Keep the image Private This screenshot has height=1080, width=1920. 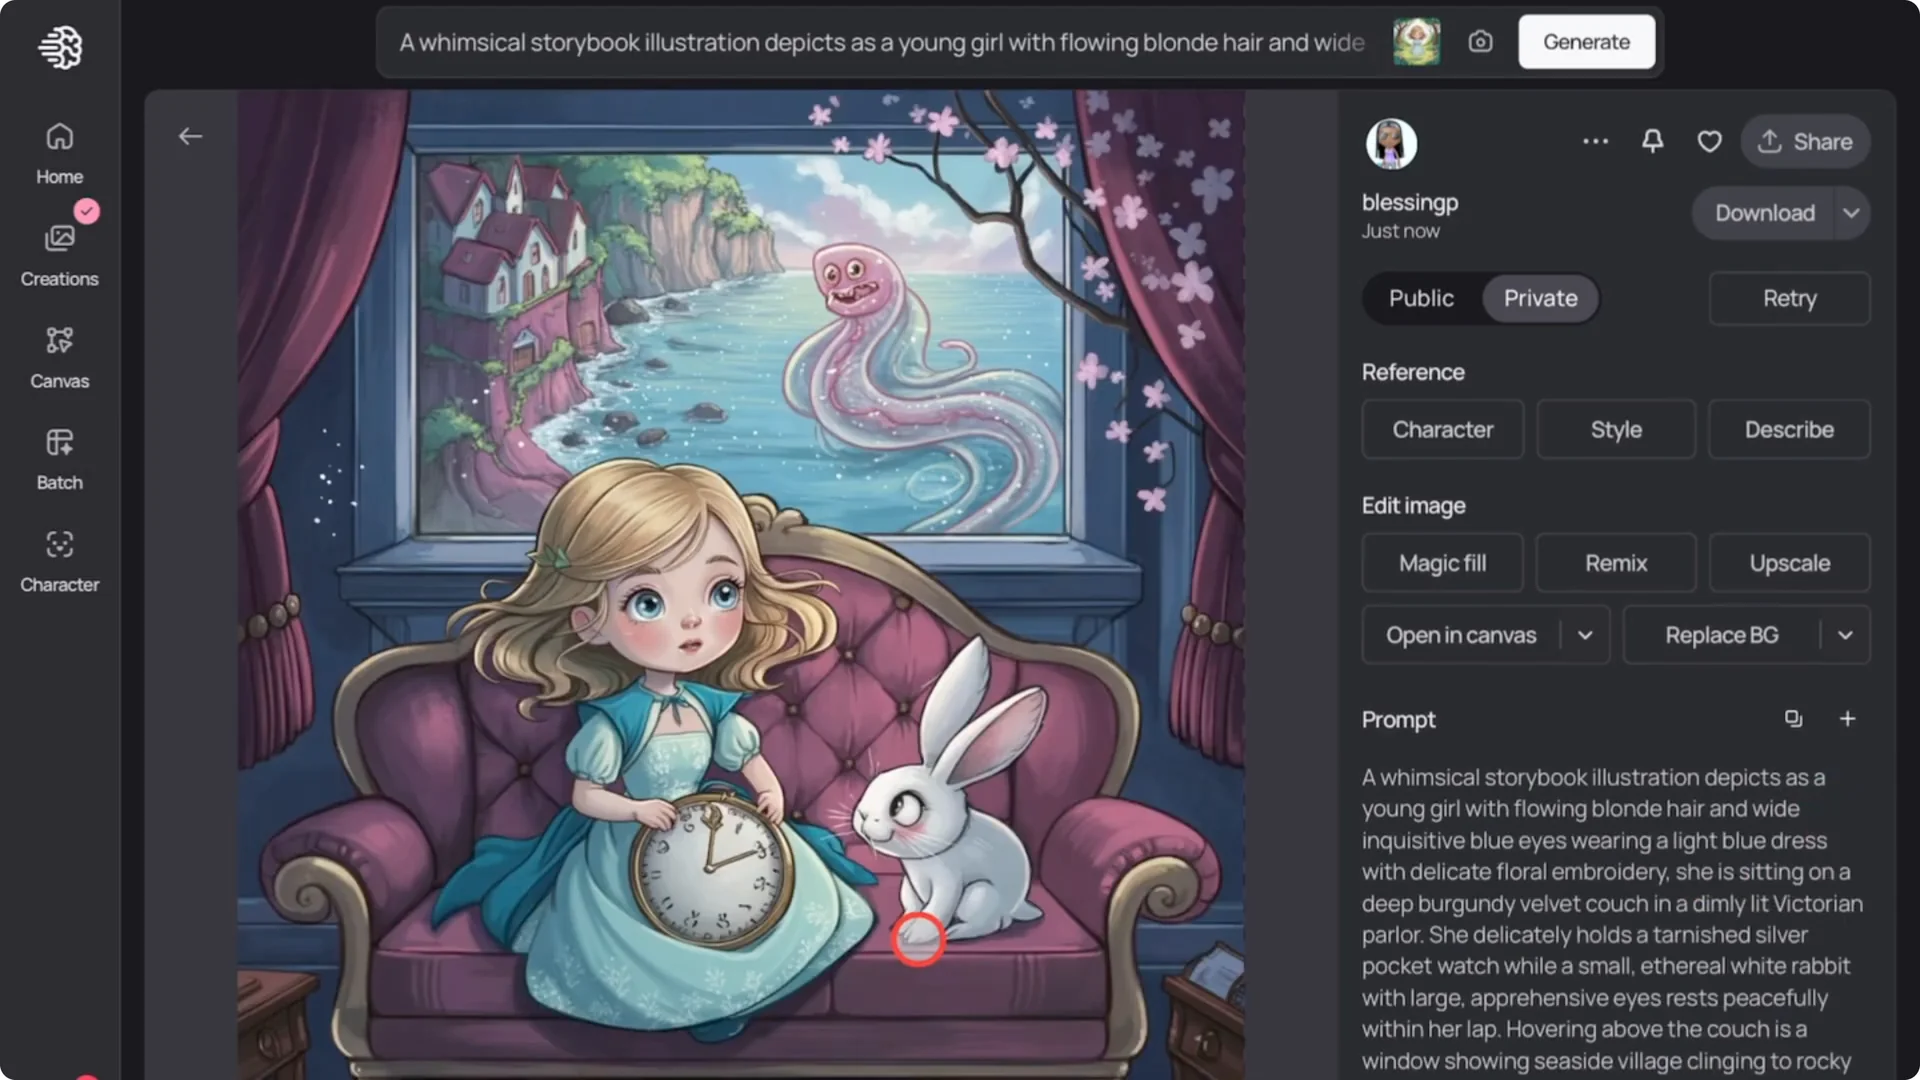[x=1540, y=298]
